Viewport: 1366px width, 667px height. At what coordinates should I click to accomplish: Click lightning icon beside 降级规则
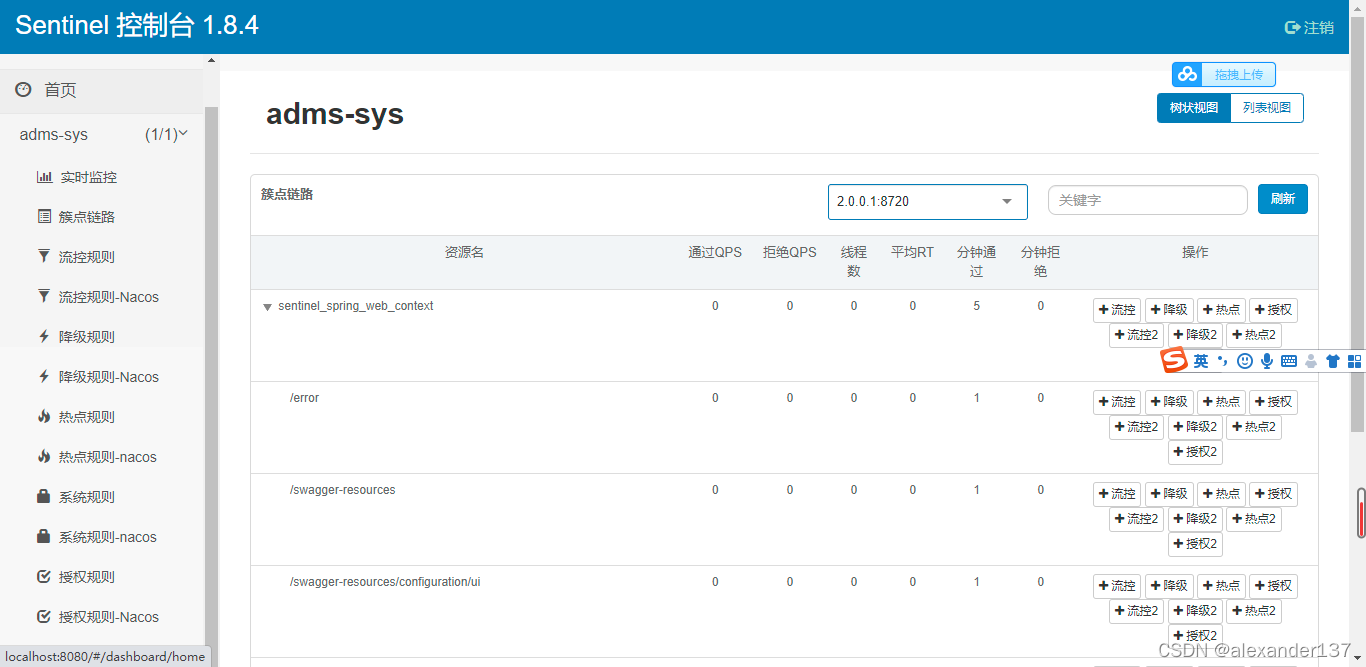(x=43, y=336)
